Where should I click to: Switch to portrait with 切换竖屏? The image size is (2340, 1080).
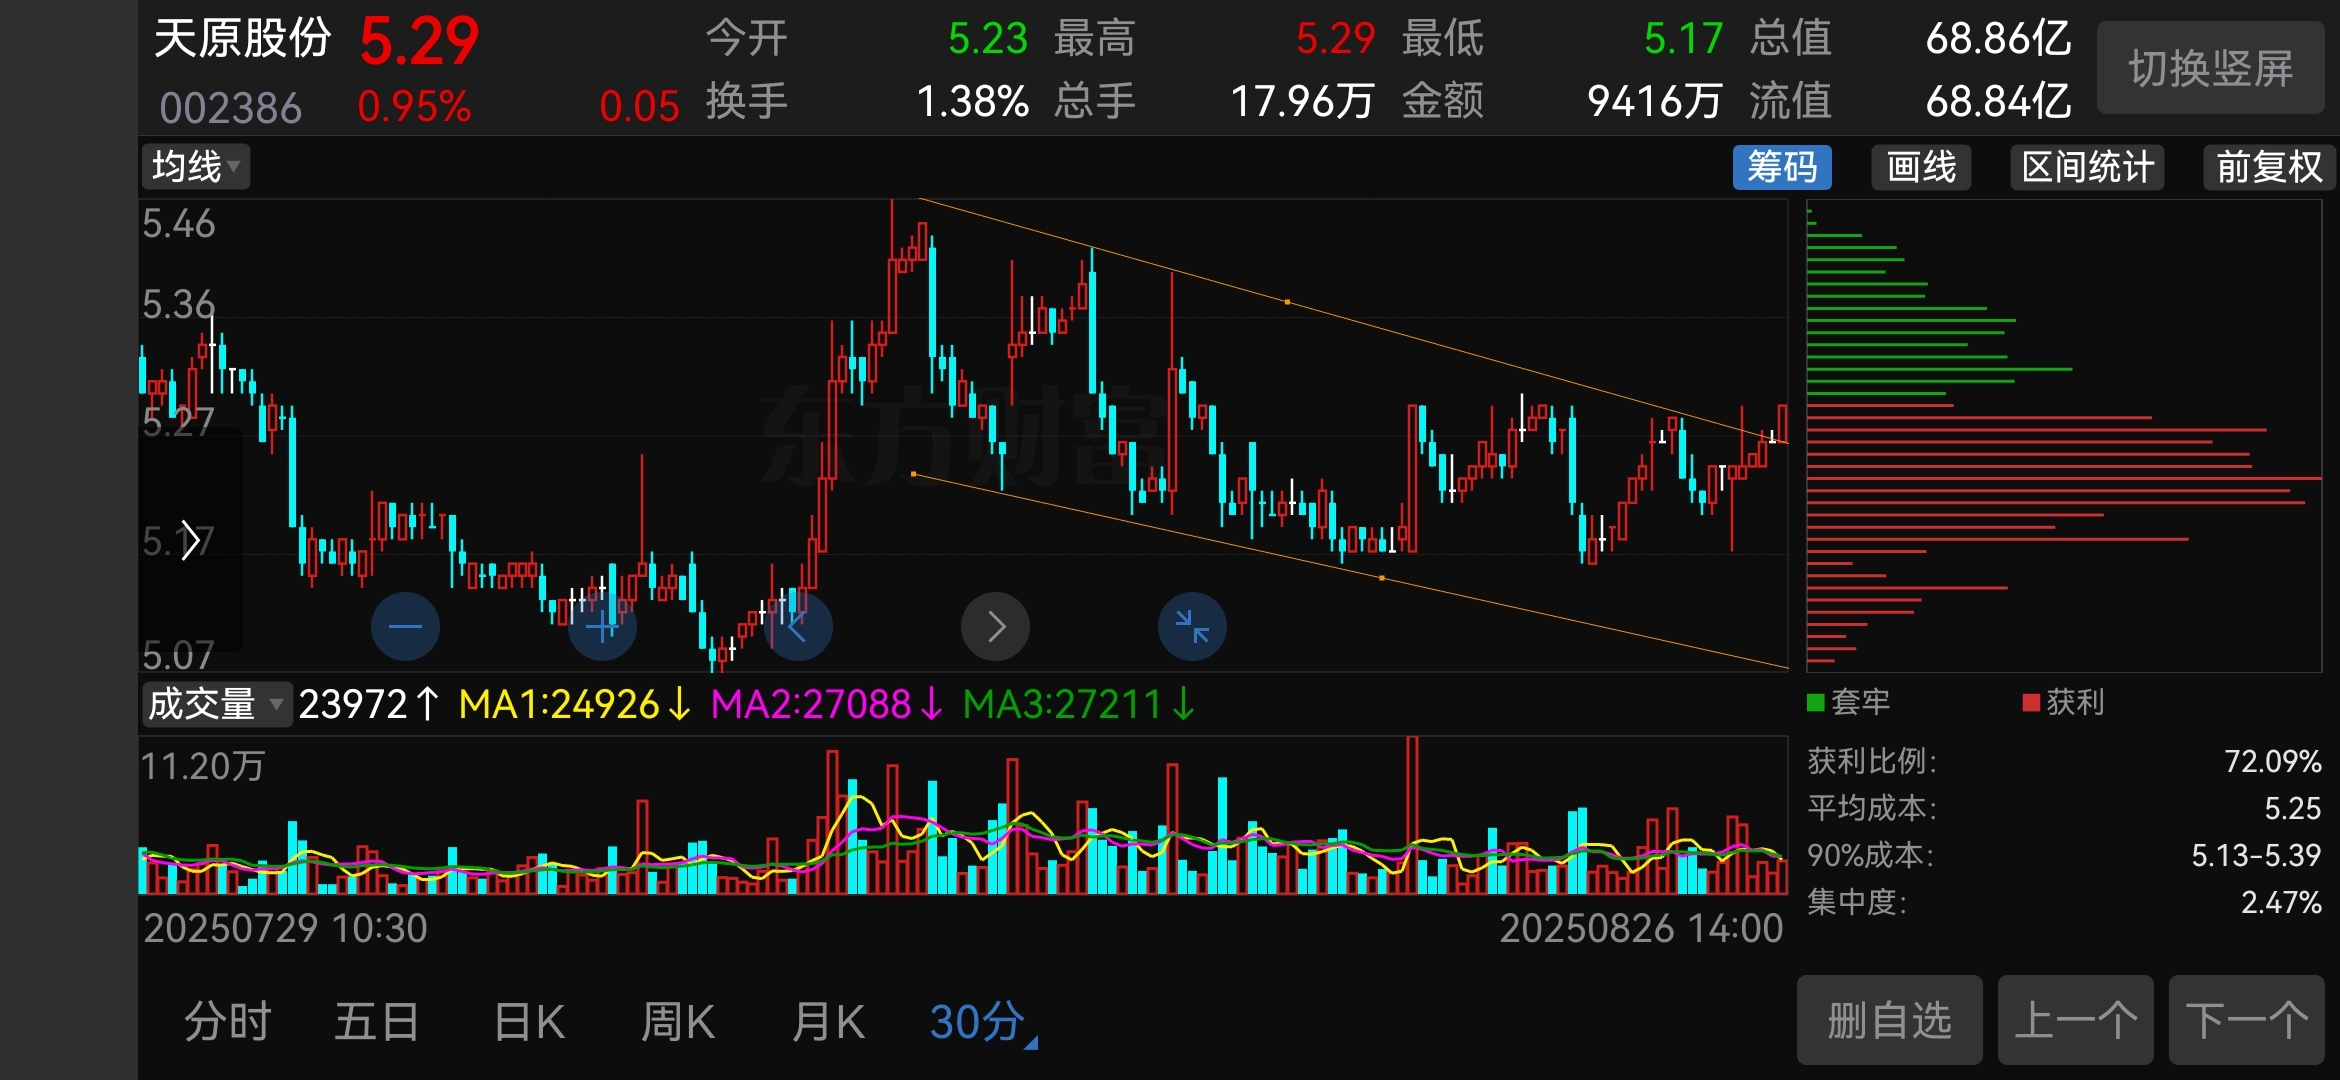tap(2210, 68)
